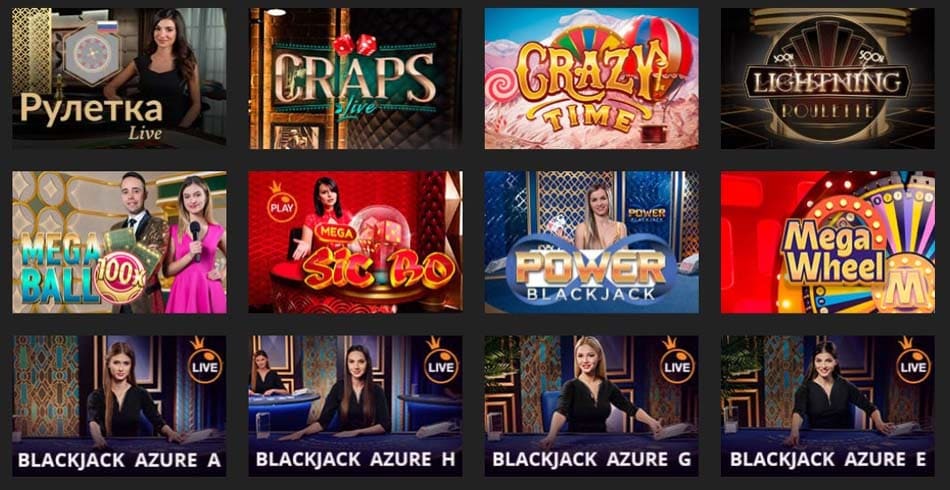Launch the Power Blackjack table
The width and height of the screenshot is (950, 490).
(x=591, y=242)
